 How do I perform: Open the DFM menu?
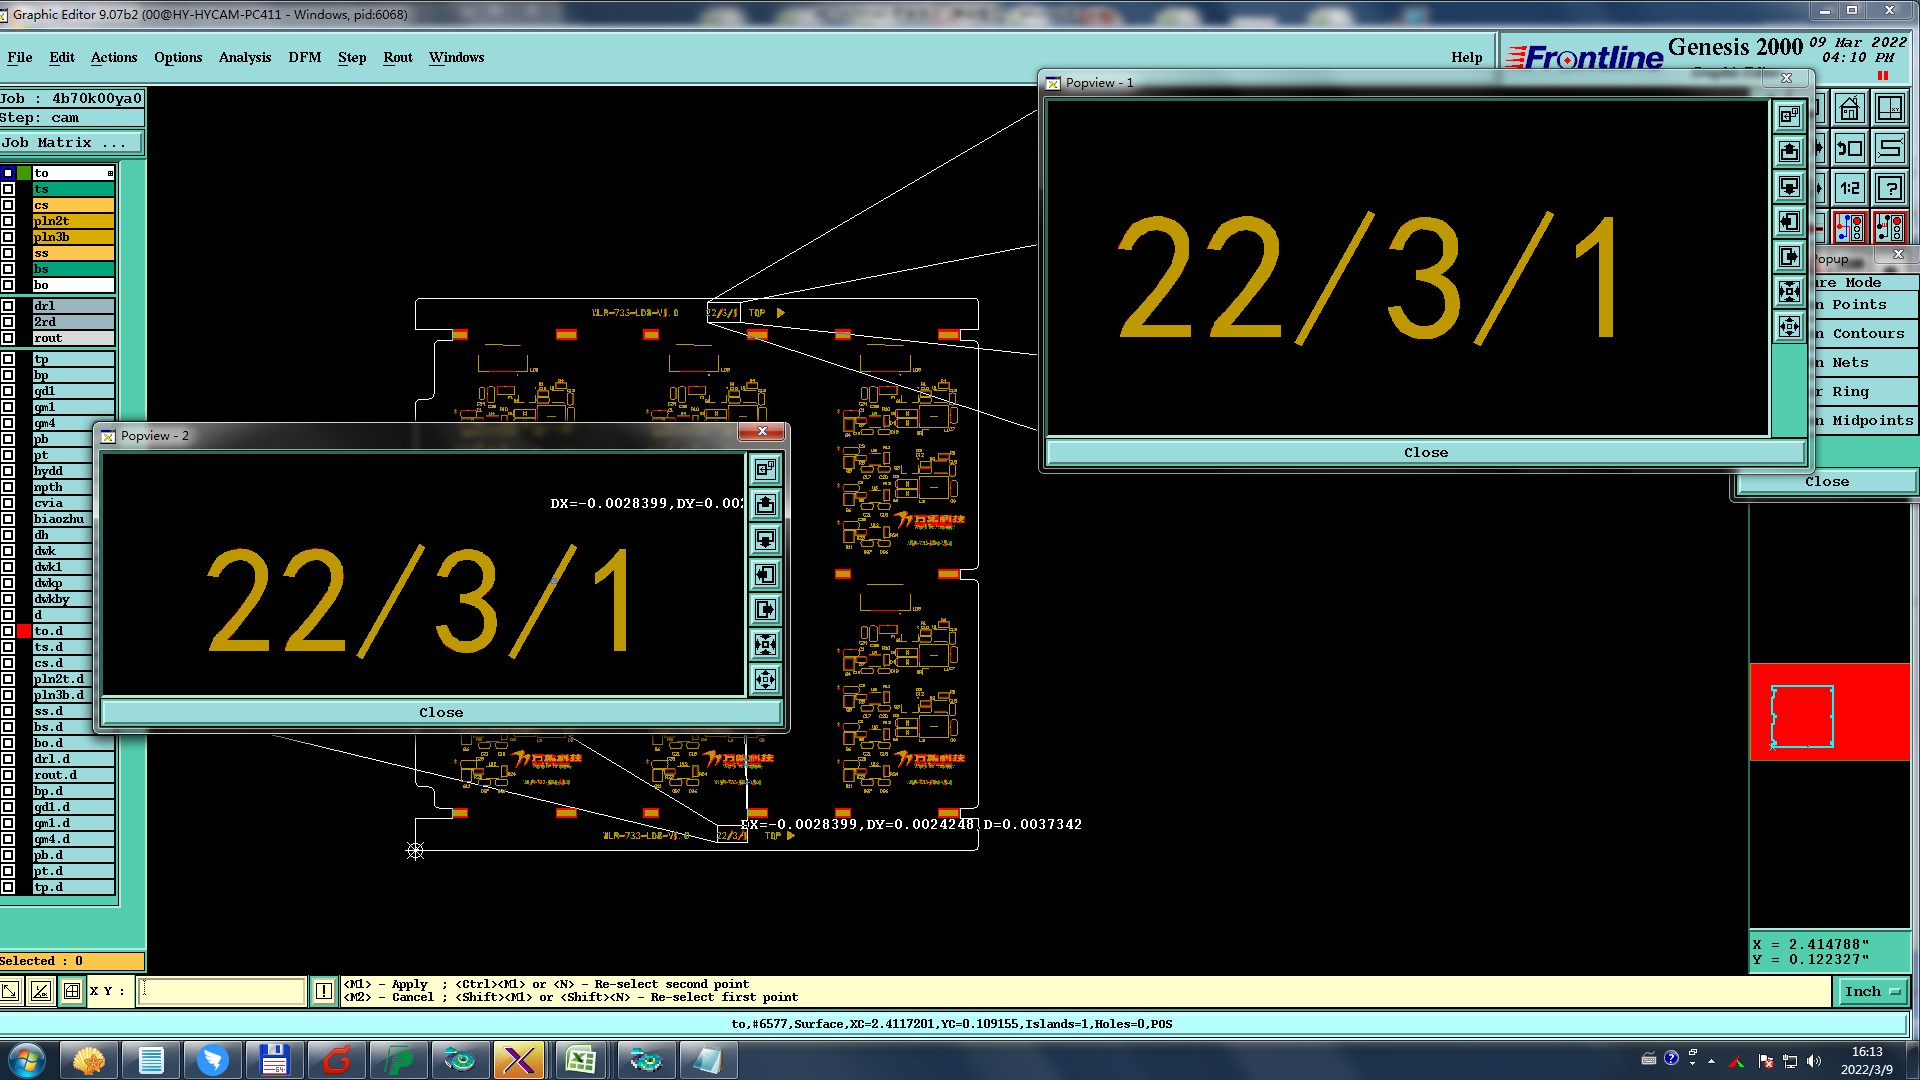pos(304,57)
